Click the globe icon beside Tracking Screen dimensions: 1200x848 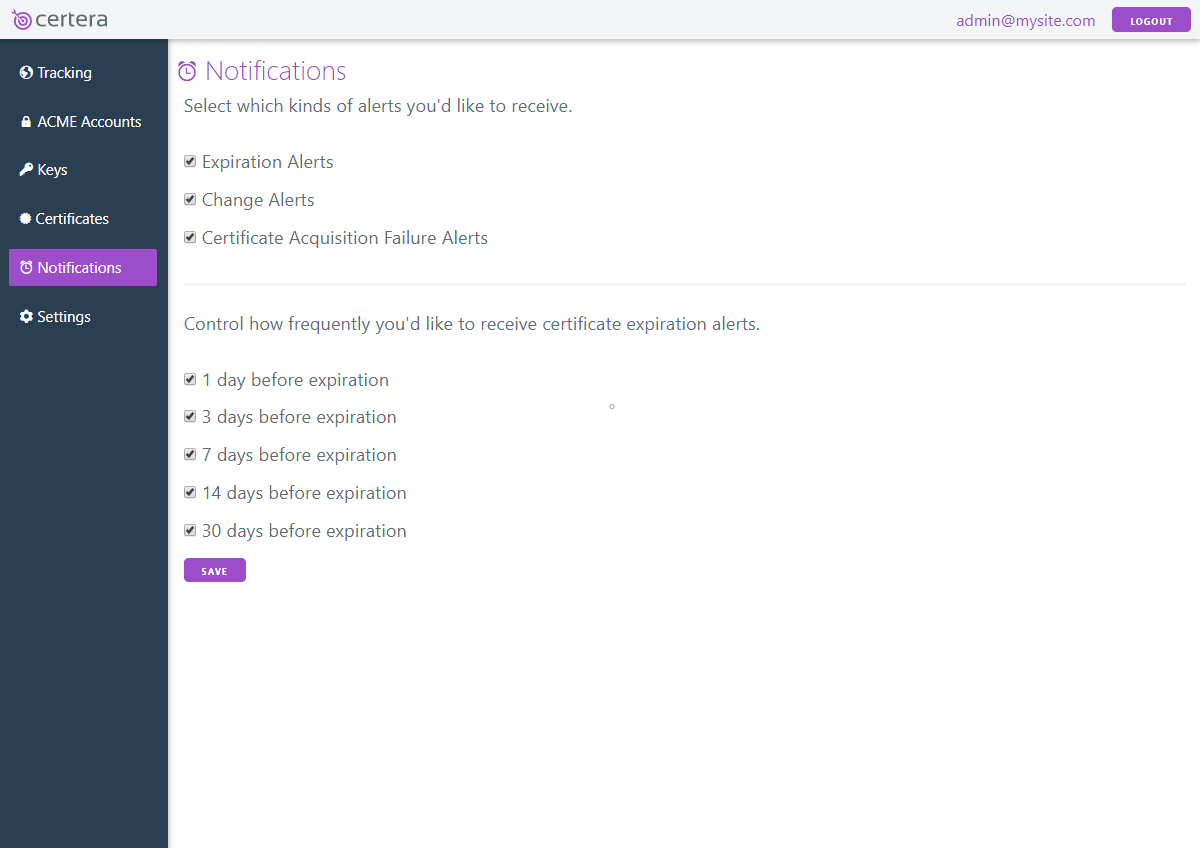tap(26, 72)
